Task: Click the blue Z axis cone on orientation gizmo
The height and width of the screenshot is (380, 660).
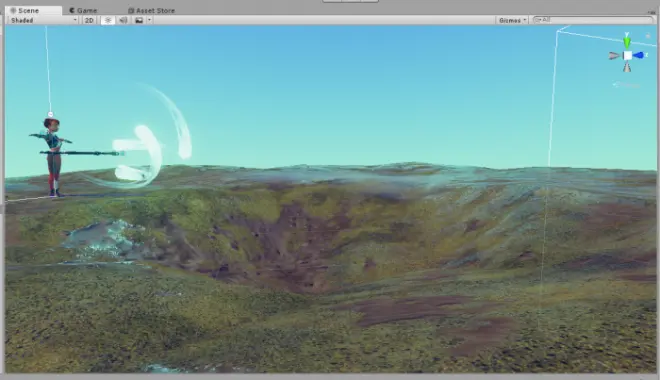Action: tap(639, 55)
